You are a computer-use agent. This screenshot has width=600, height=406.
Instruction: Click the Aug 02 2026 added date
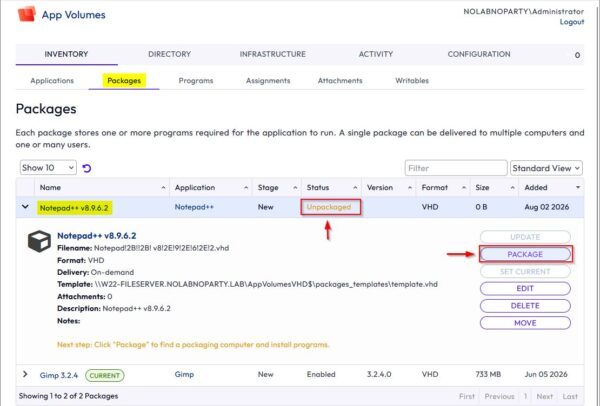pos(546,207)
